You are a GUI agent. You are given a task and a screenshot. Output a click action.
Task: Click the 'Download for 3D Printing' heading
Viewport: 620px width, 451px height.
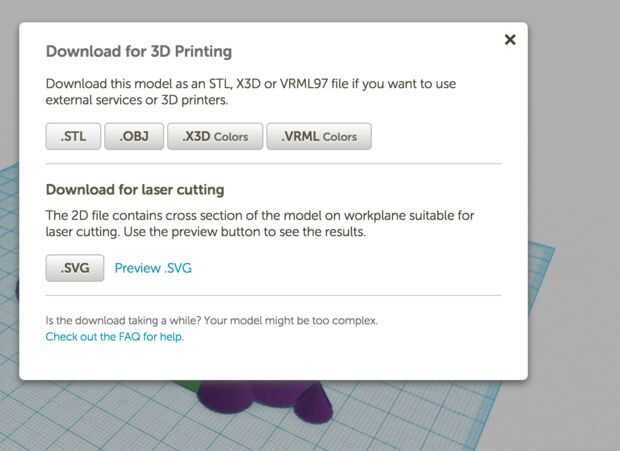(x=139, y=51)
